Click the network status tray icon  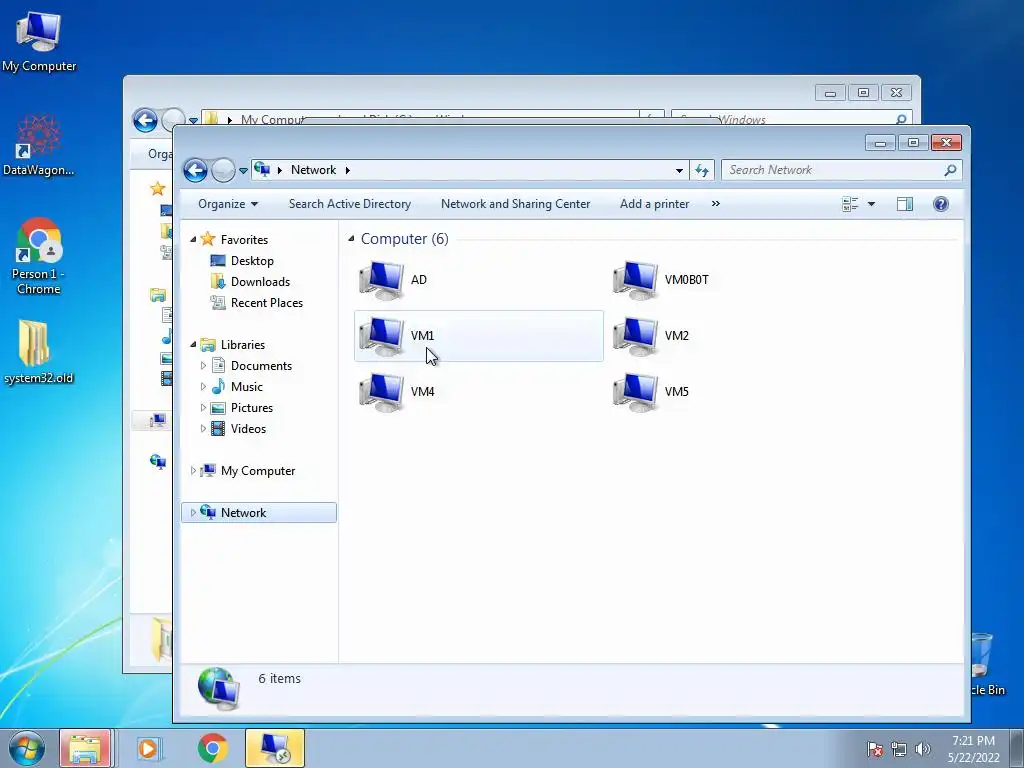(x=899, y=749)
